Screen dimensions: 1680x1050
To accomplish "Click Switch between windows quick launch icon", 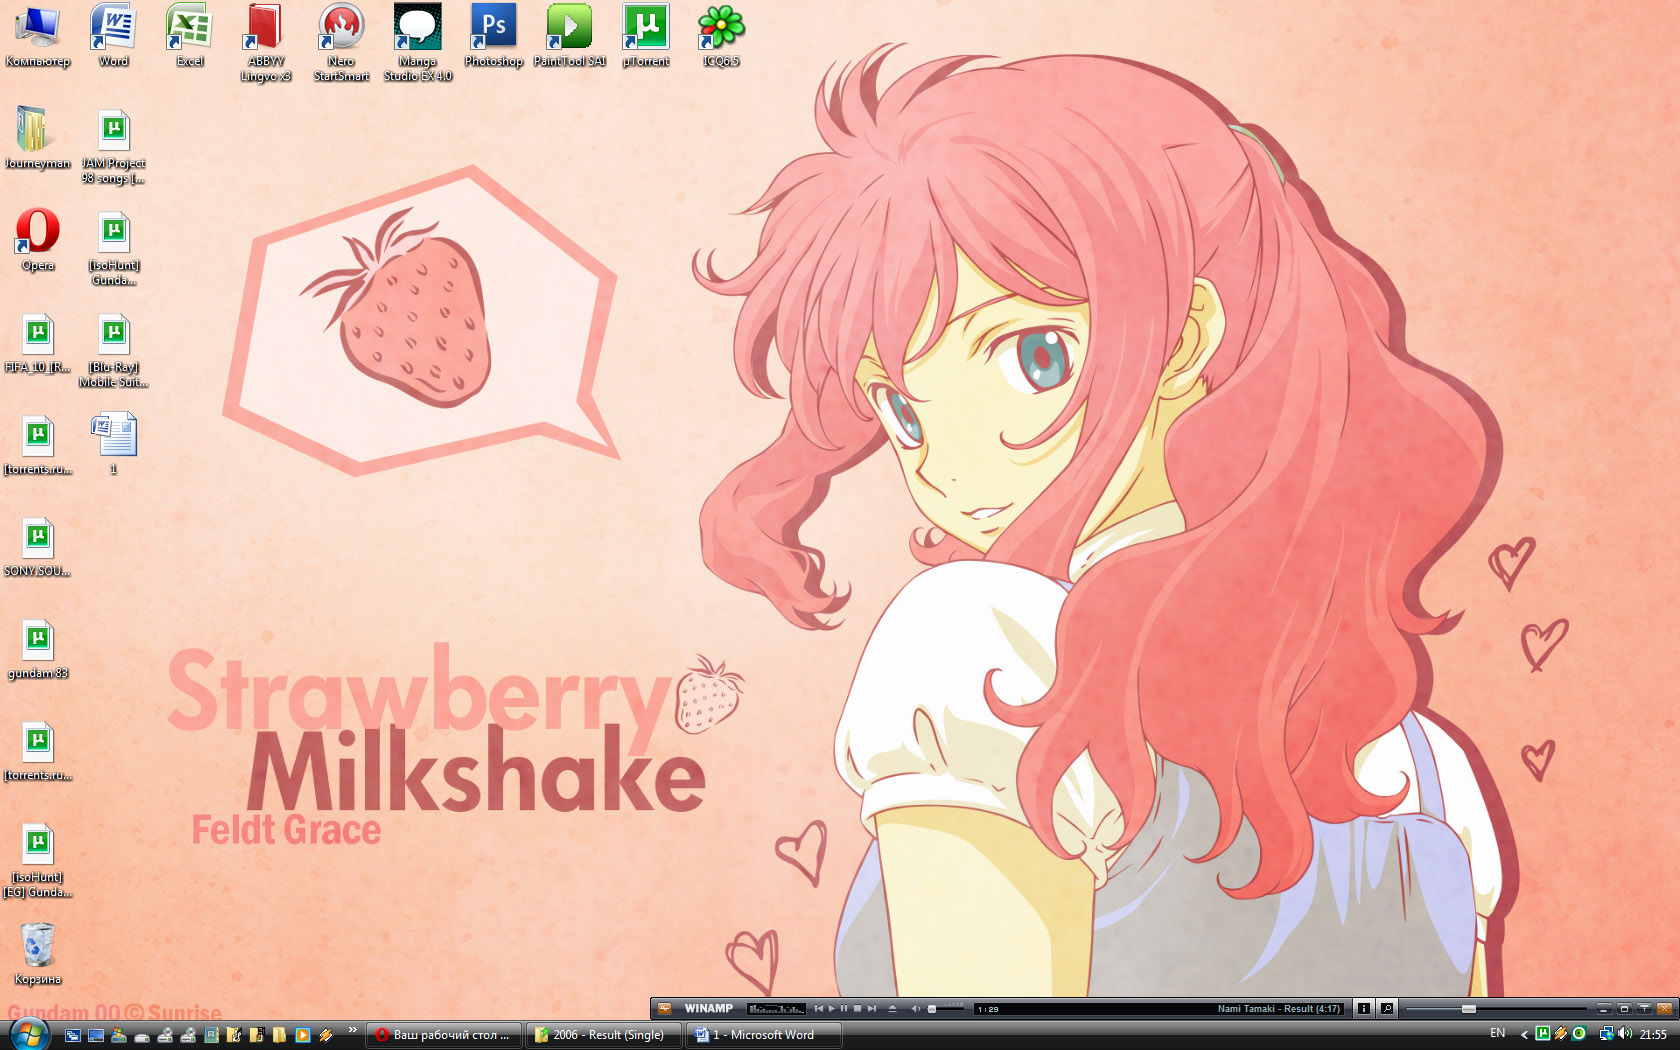I will pos(73,1035).
